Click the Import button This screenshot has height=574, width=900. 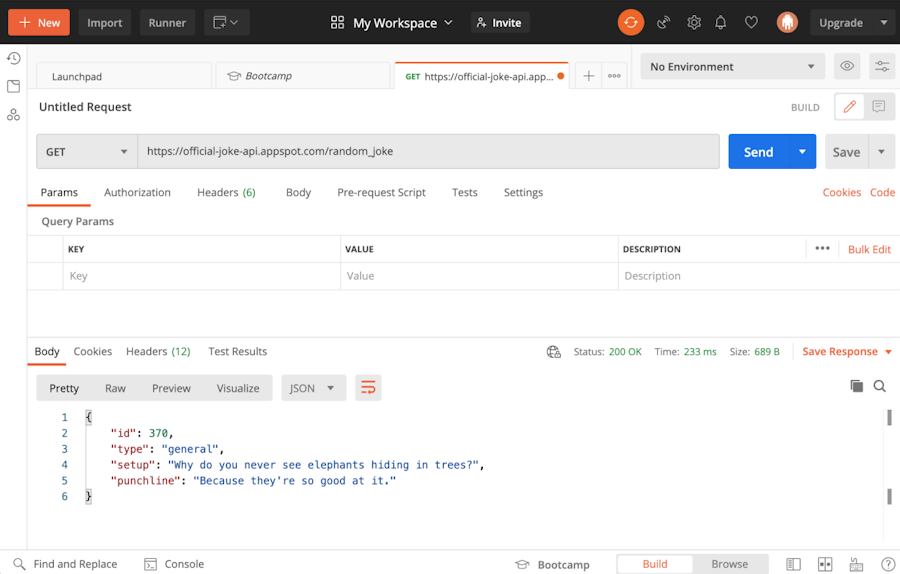point(104,22)
